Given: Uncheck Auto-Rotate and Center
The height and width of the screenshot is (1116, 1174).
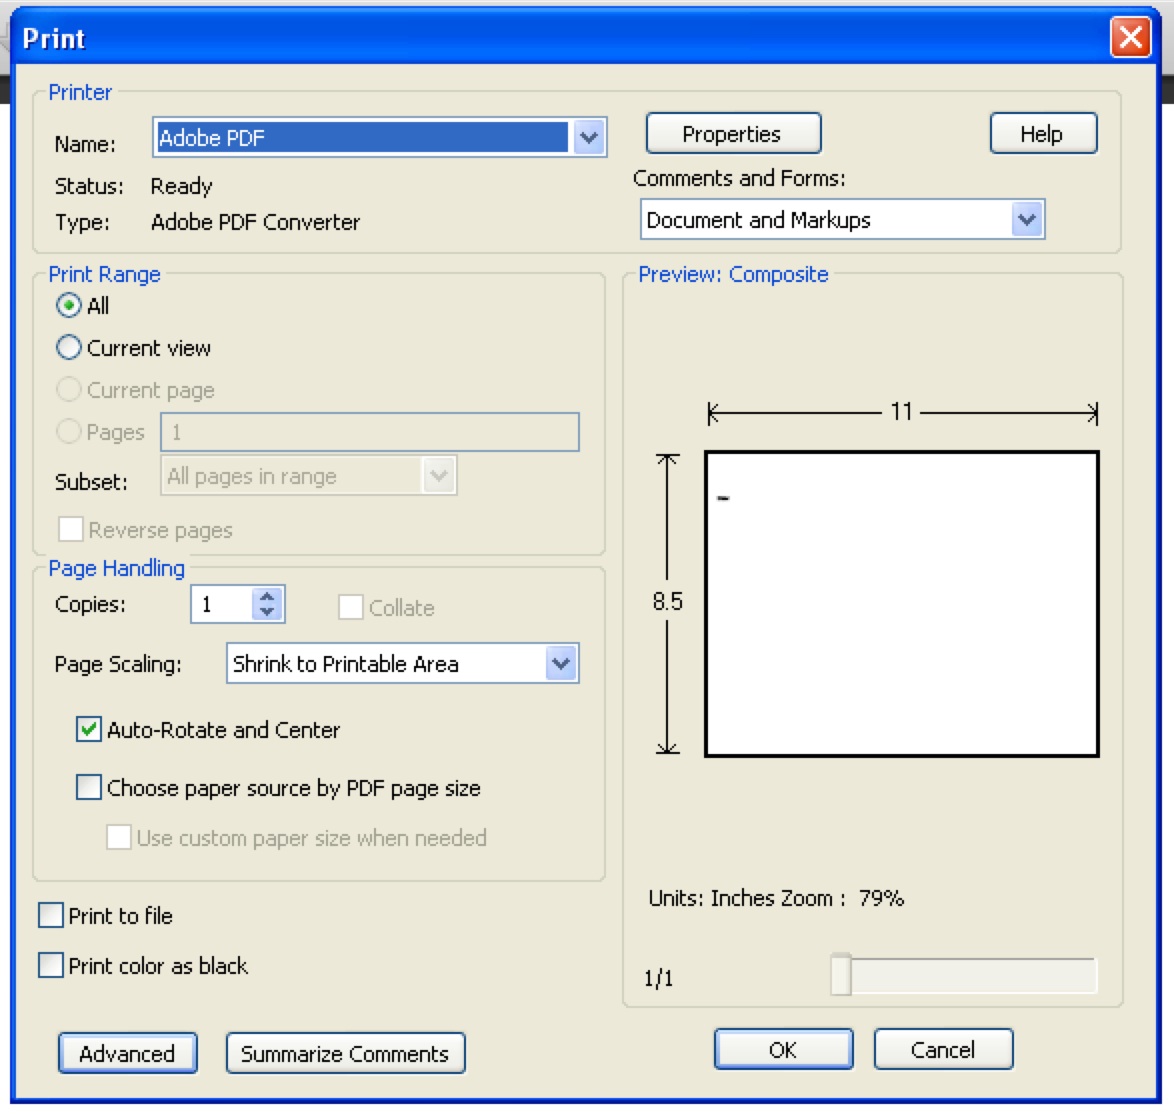Looking at the screenshot, I should [89, 730].
